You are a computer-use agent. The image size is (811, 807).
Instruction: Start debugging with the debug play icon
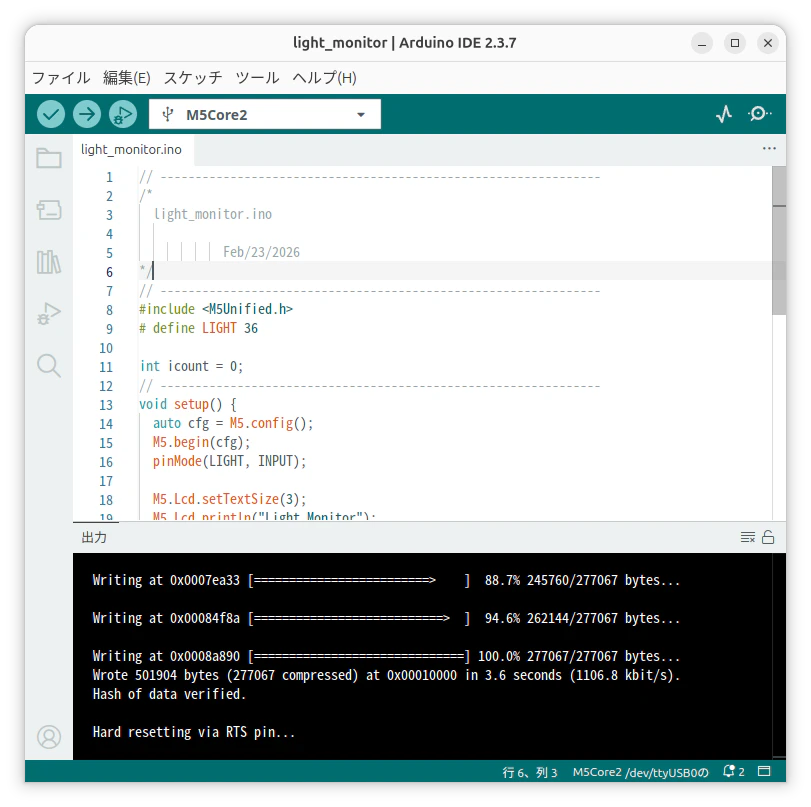[x=123, y=114]
